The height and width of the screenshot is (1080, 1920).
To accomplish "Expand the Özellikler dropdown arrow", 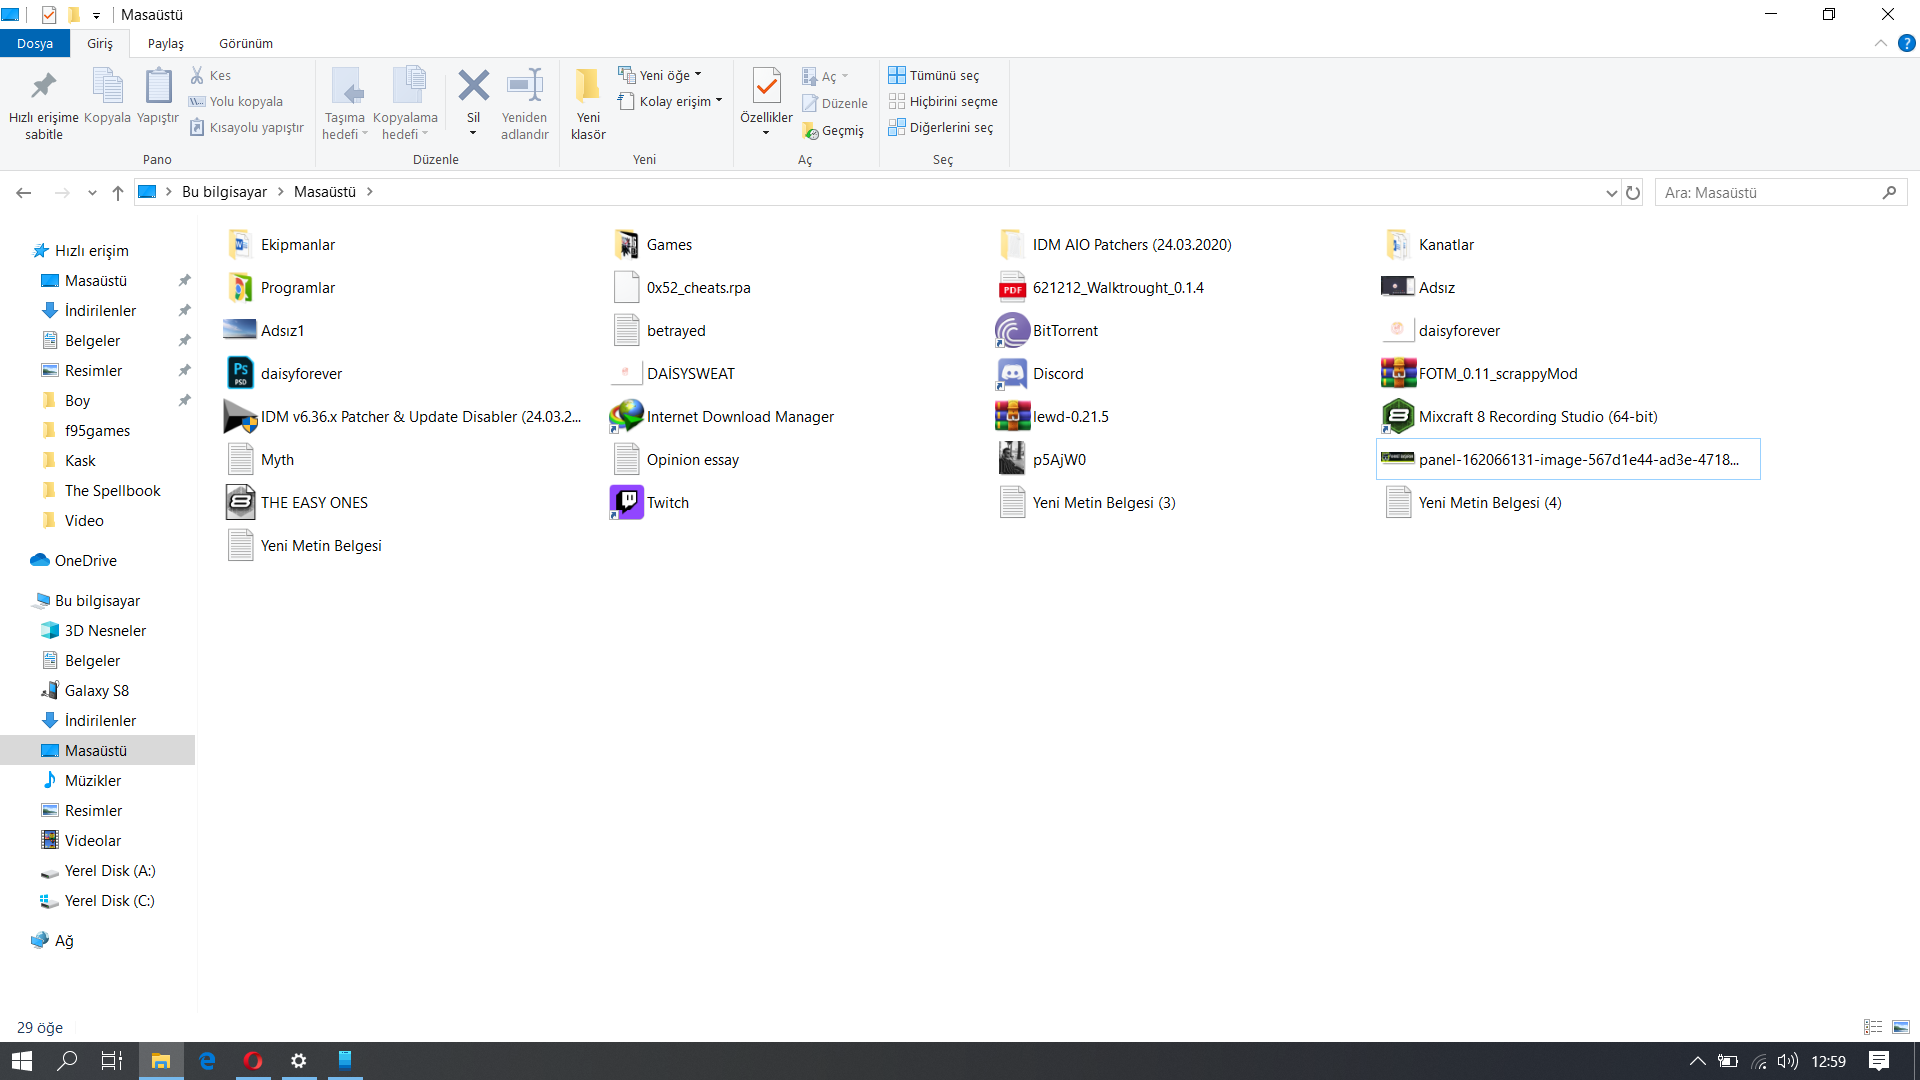I will [766, 133].
